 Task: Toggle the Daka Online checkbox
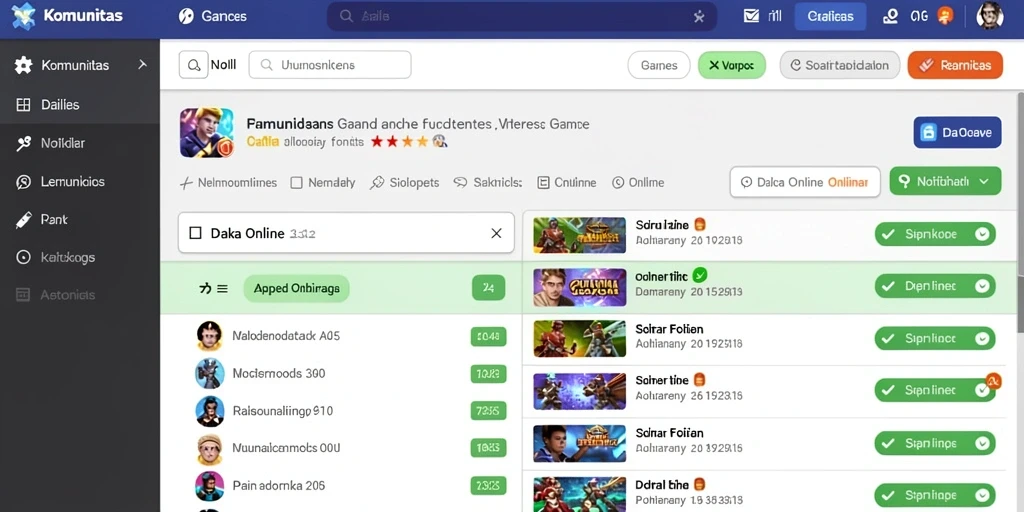195,233
